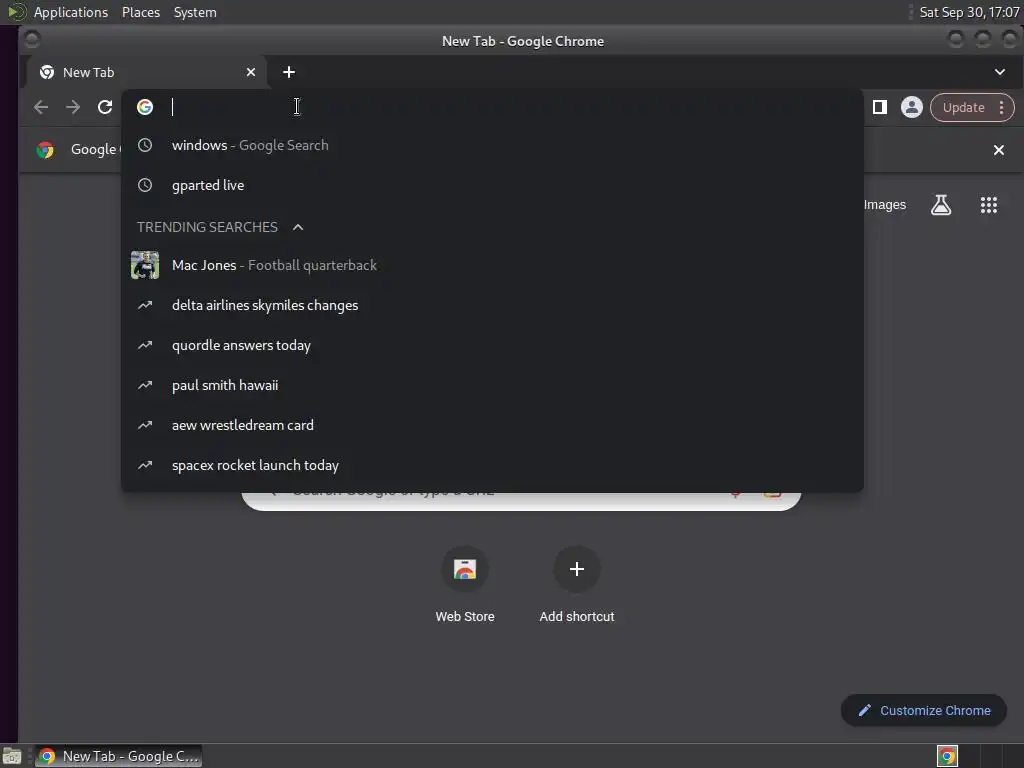Click the Customize Chrome button
1024x768 pixels.
point(924,711)
